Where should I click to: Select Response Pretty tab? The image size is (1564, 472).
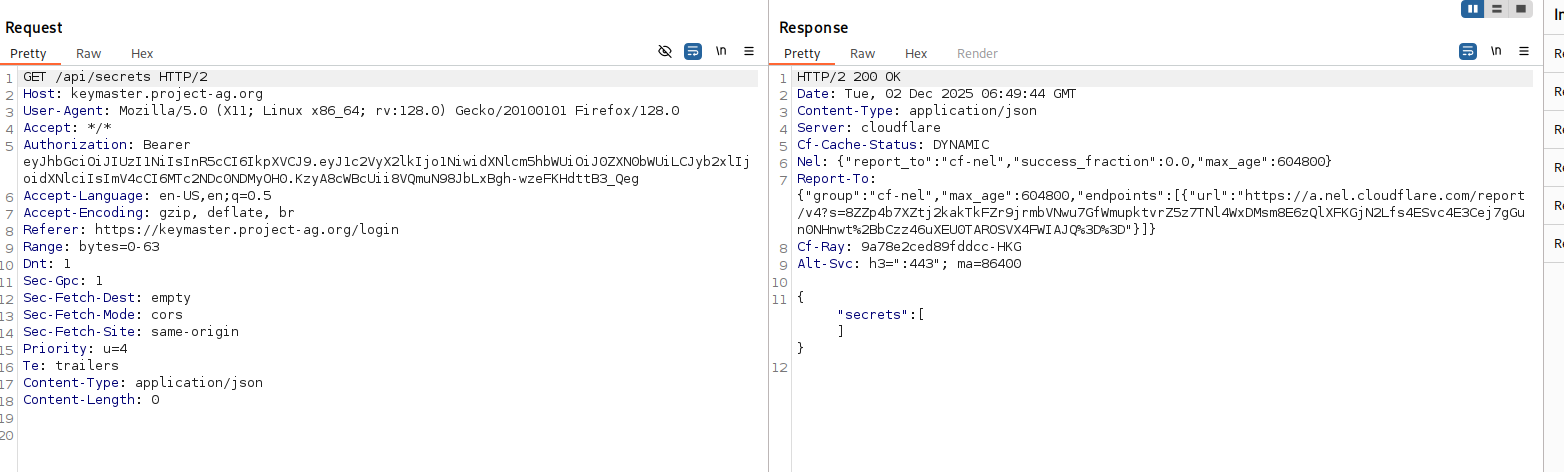pos(802,54)
